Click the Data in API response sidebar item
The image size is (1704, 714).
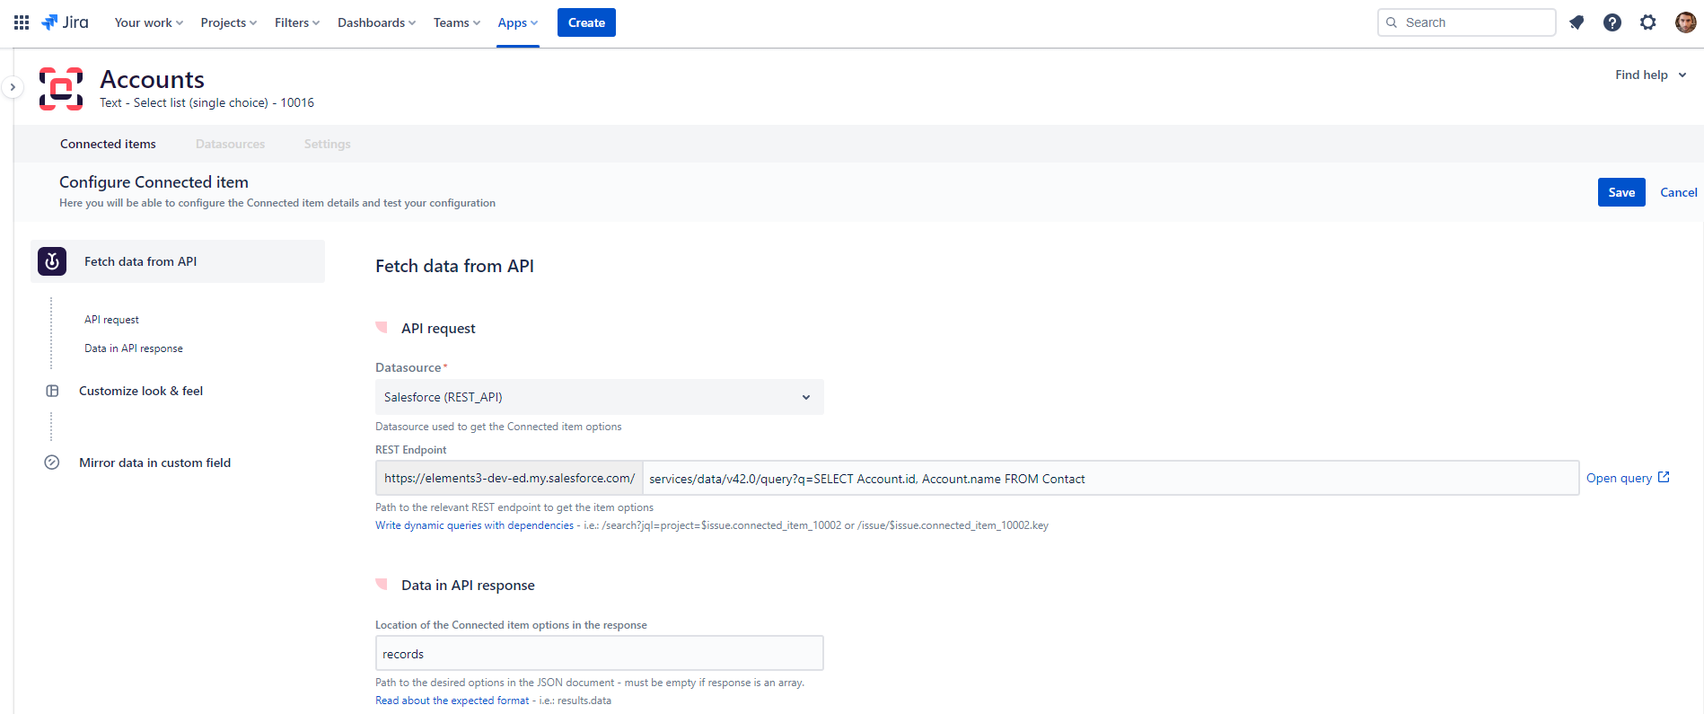(133, 348)
